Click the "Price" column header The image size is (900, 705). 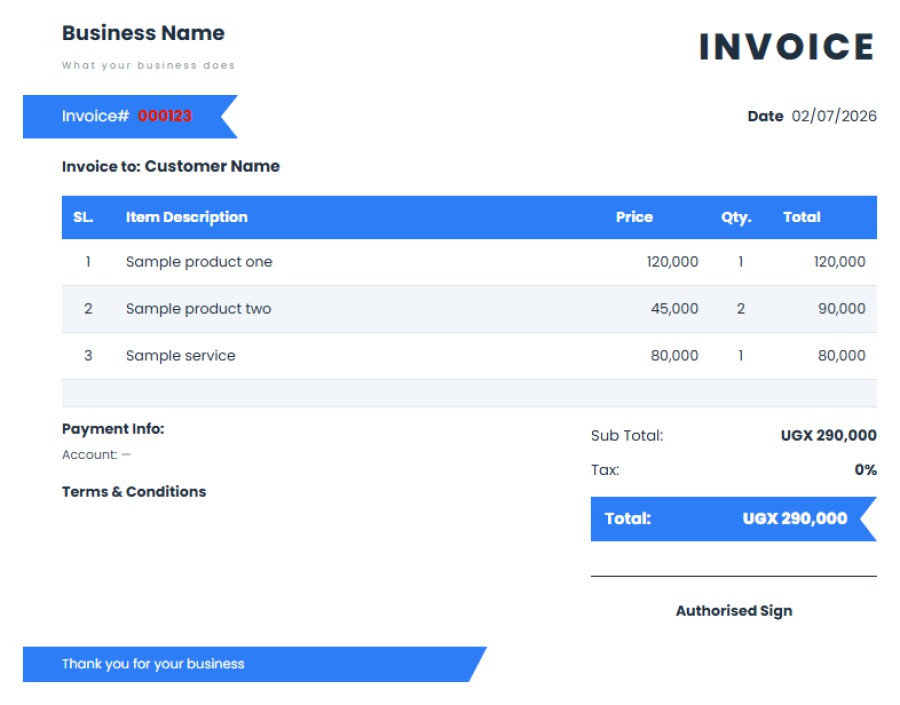click(x=634, y=217)
